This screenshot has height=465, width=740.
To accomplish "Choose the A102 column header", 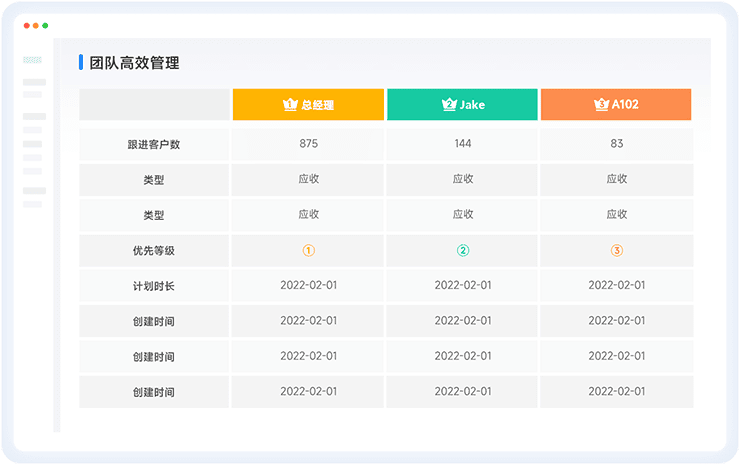I will click(x=616, y=105).
